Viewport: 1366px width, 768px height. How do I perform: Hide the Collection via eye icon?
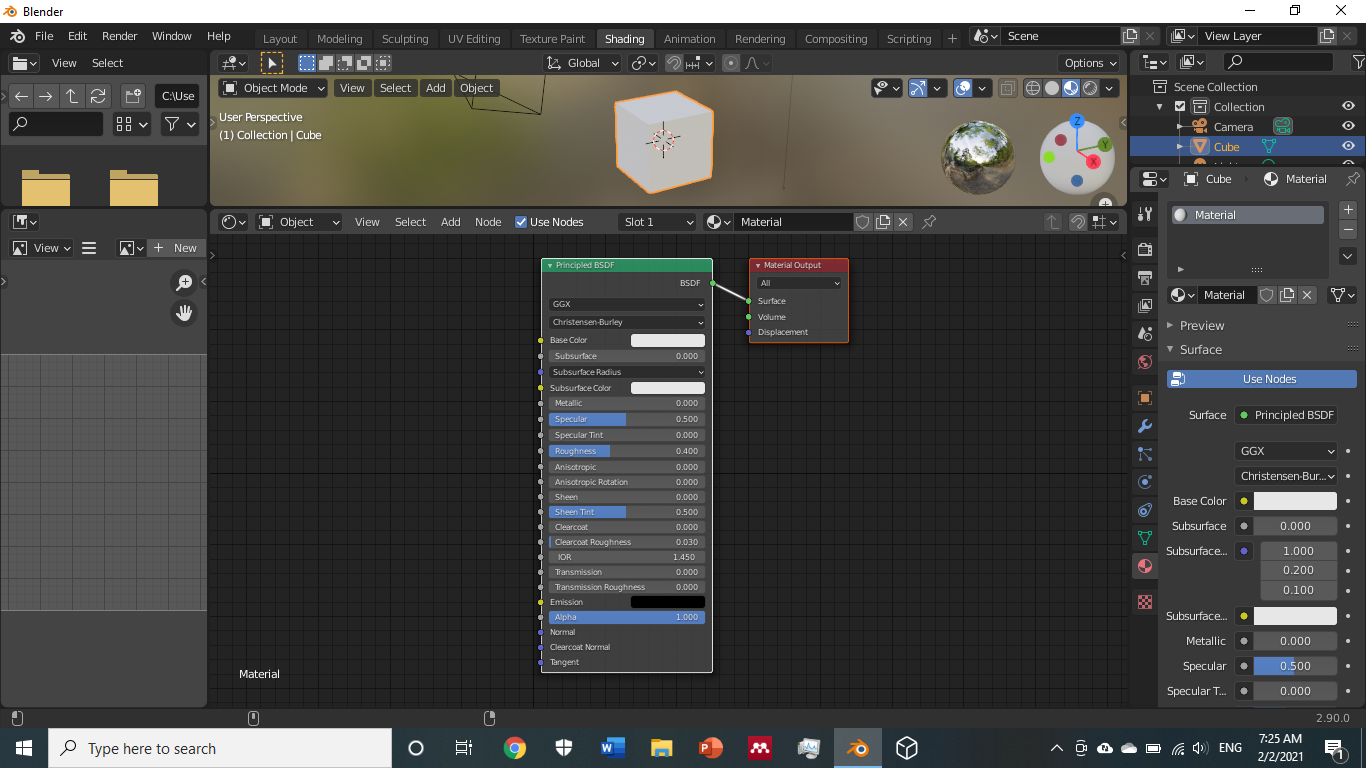click(1349, 107)
